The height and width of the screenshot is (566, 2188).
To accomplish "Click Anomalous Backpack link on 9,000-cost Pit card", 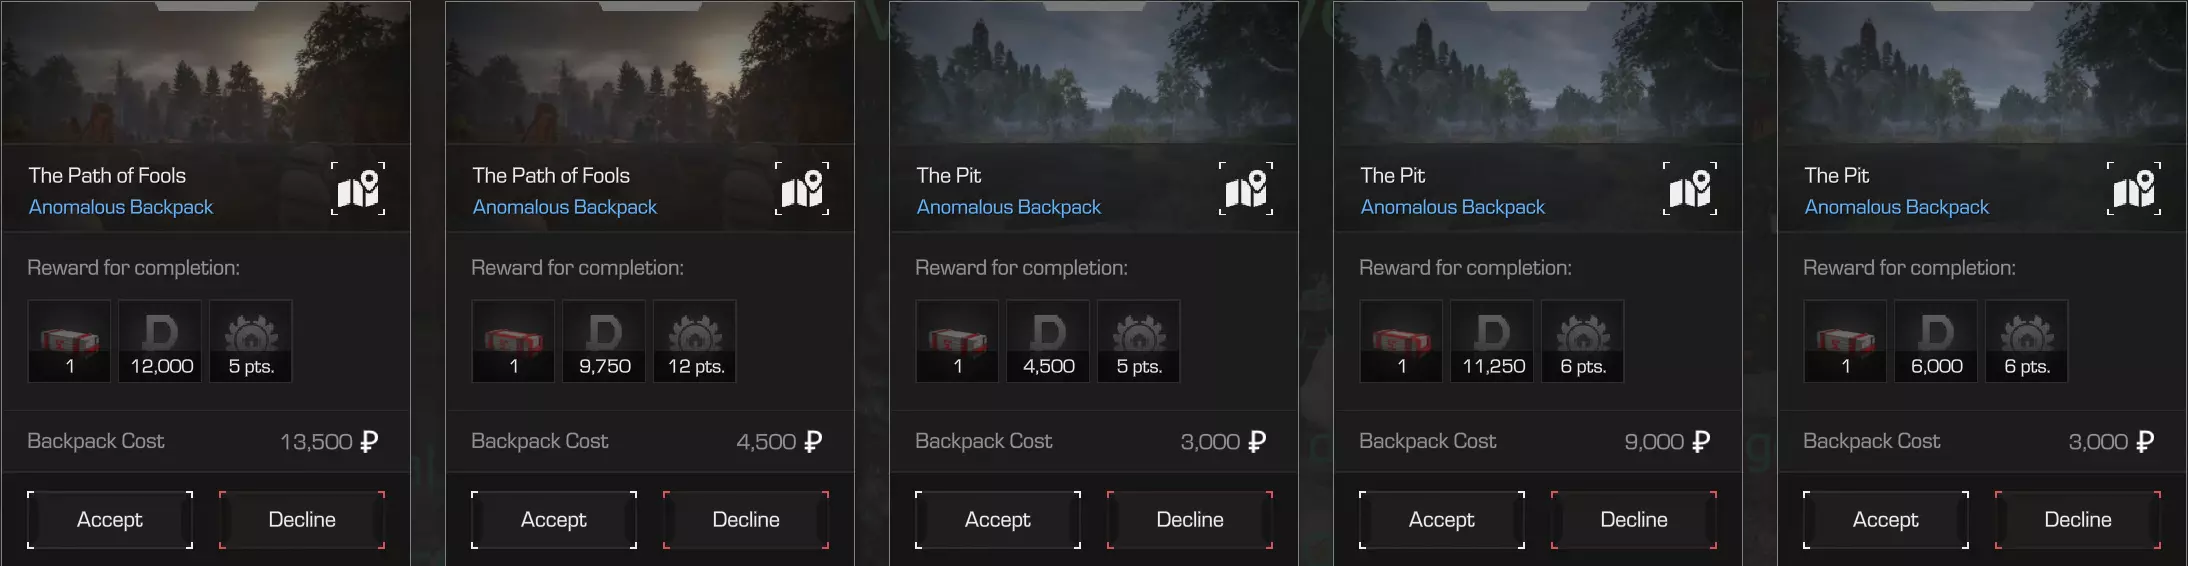I will click(1452, 207).
